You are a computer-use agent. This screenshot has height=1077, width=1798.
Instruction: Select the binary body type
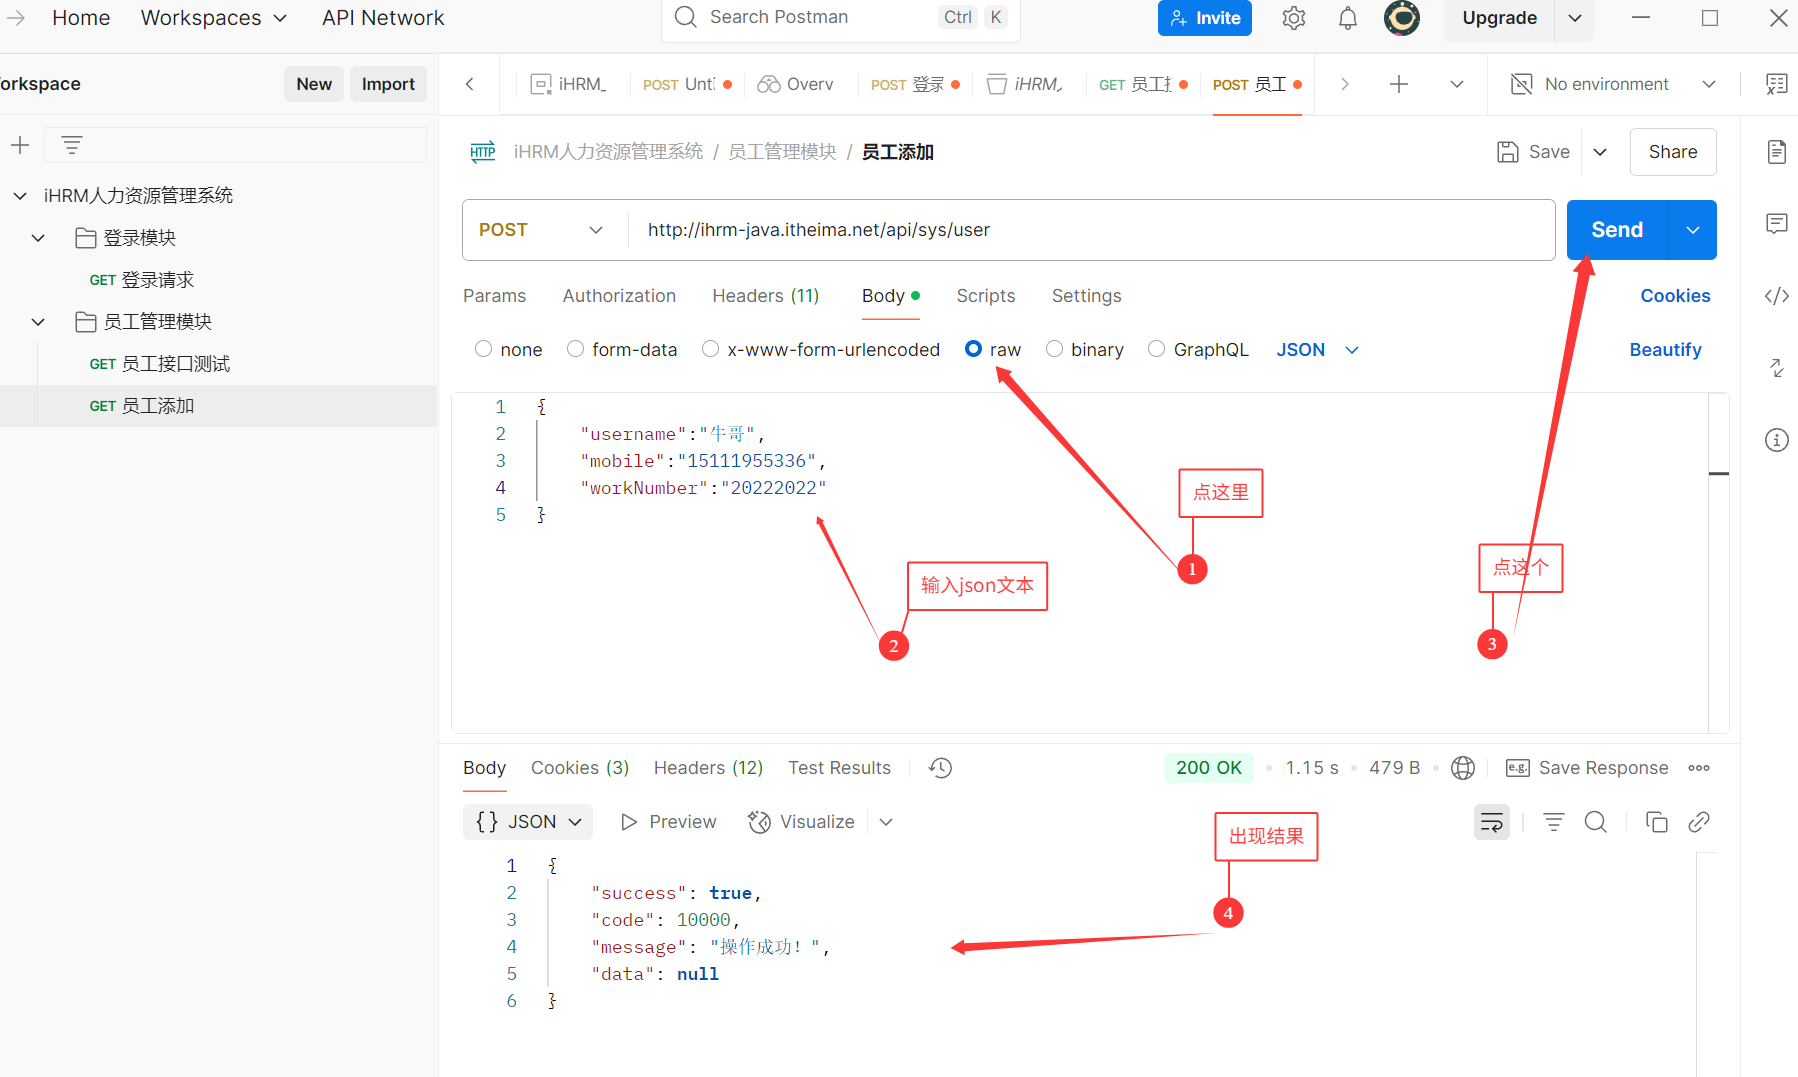tap(1054, 349)
